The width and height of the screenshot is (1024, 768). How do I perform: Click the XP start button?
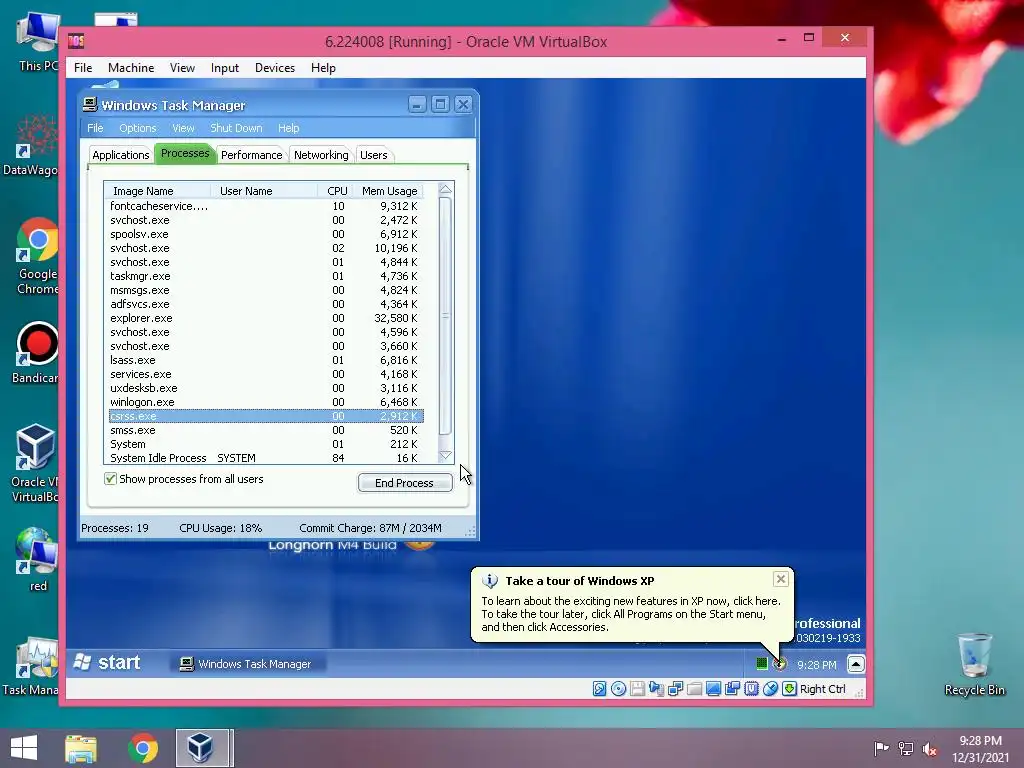108,663
